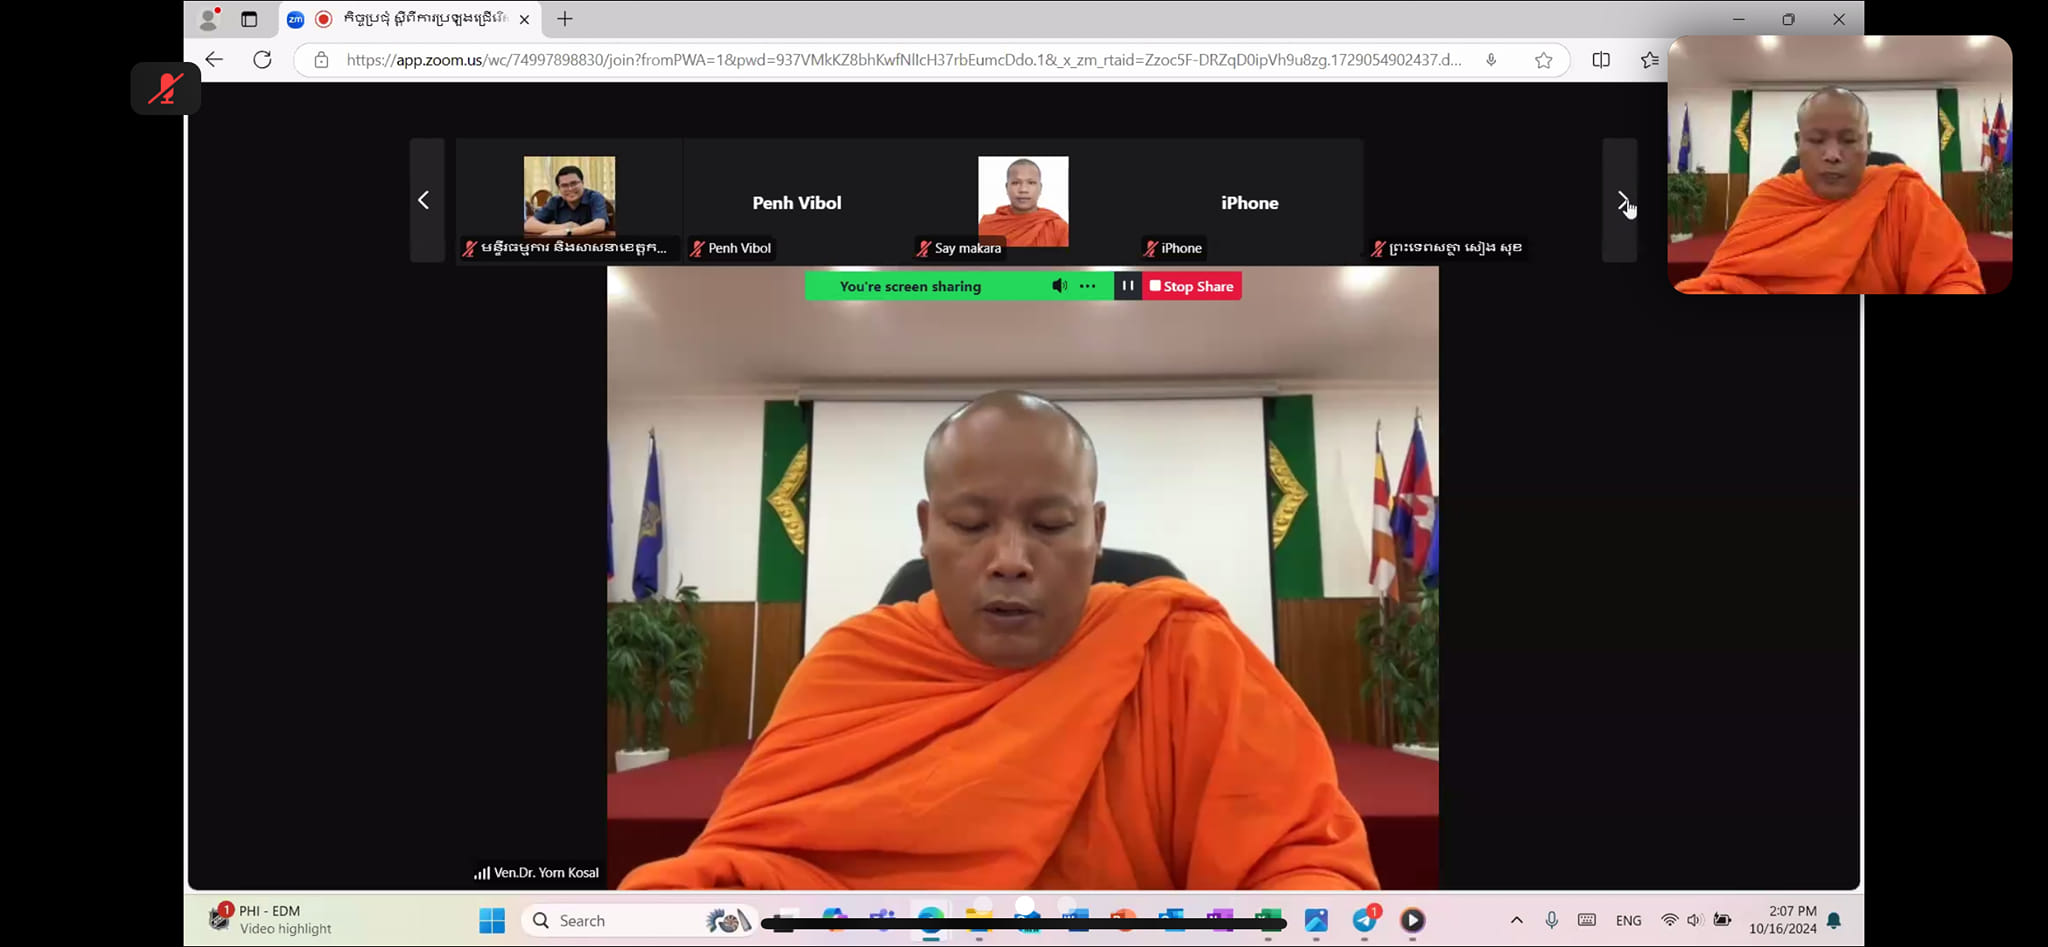Focus the app.zoom.us address bar

point(904,60)
